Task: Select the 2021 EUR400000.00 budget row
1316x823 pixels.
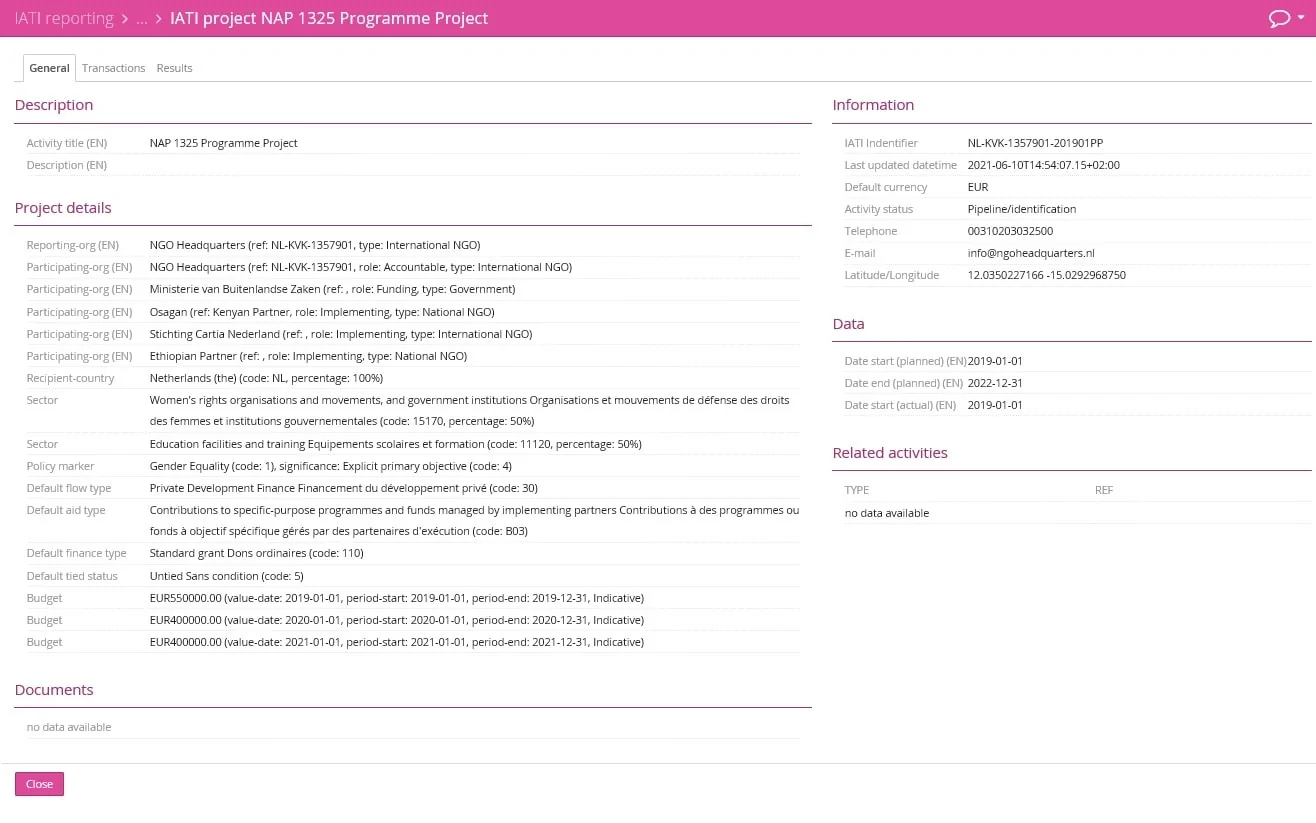Action: pyautogui.click(x=413, y=642)
